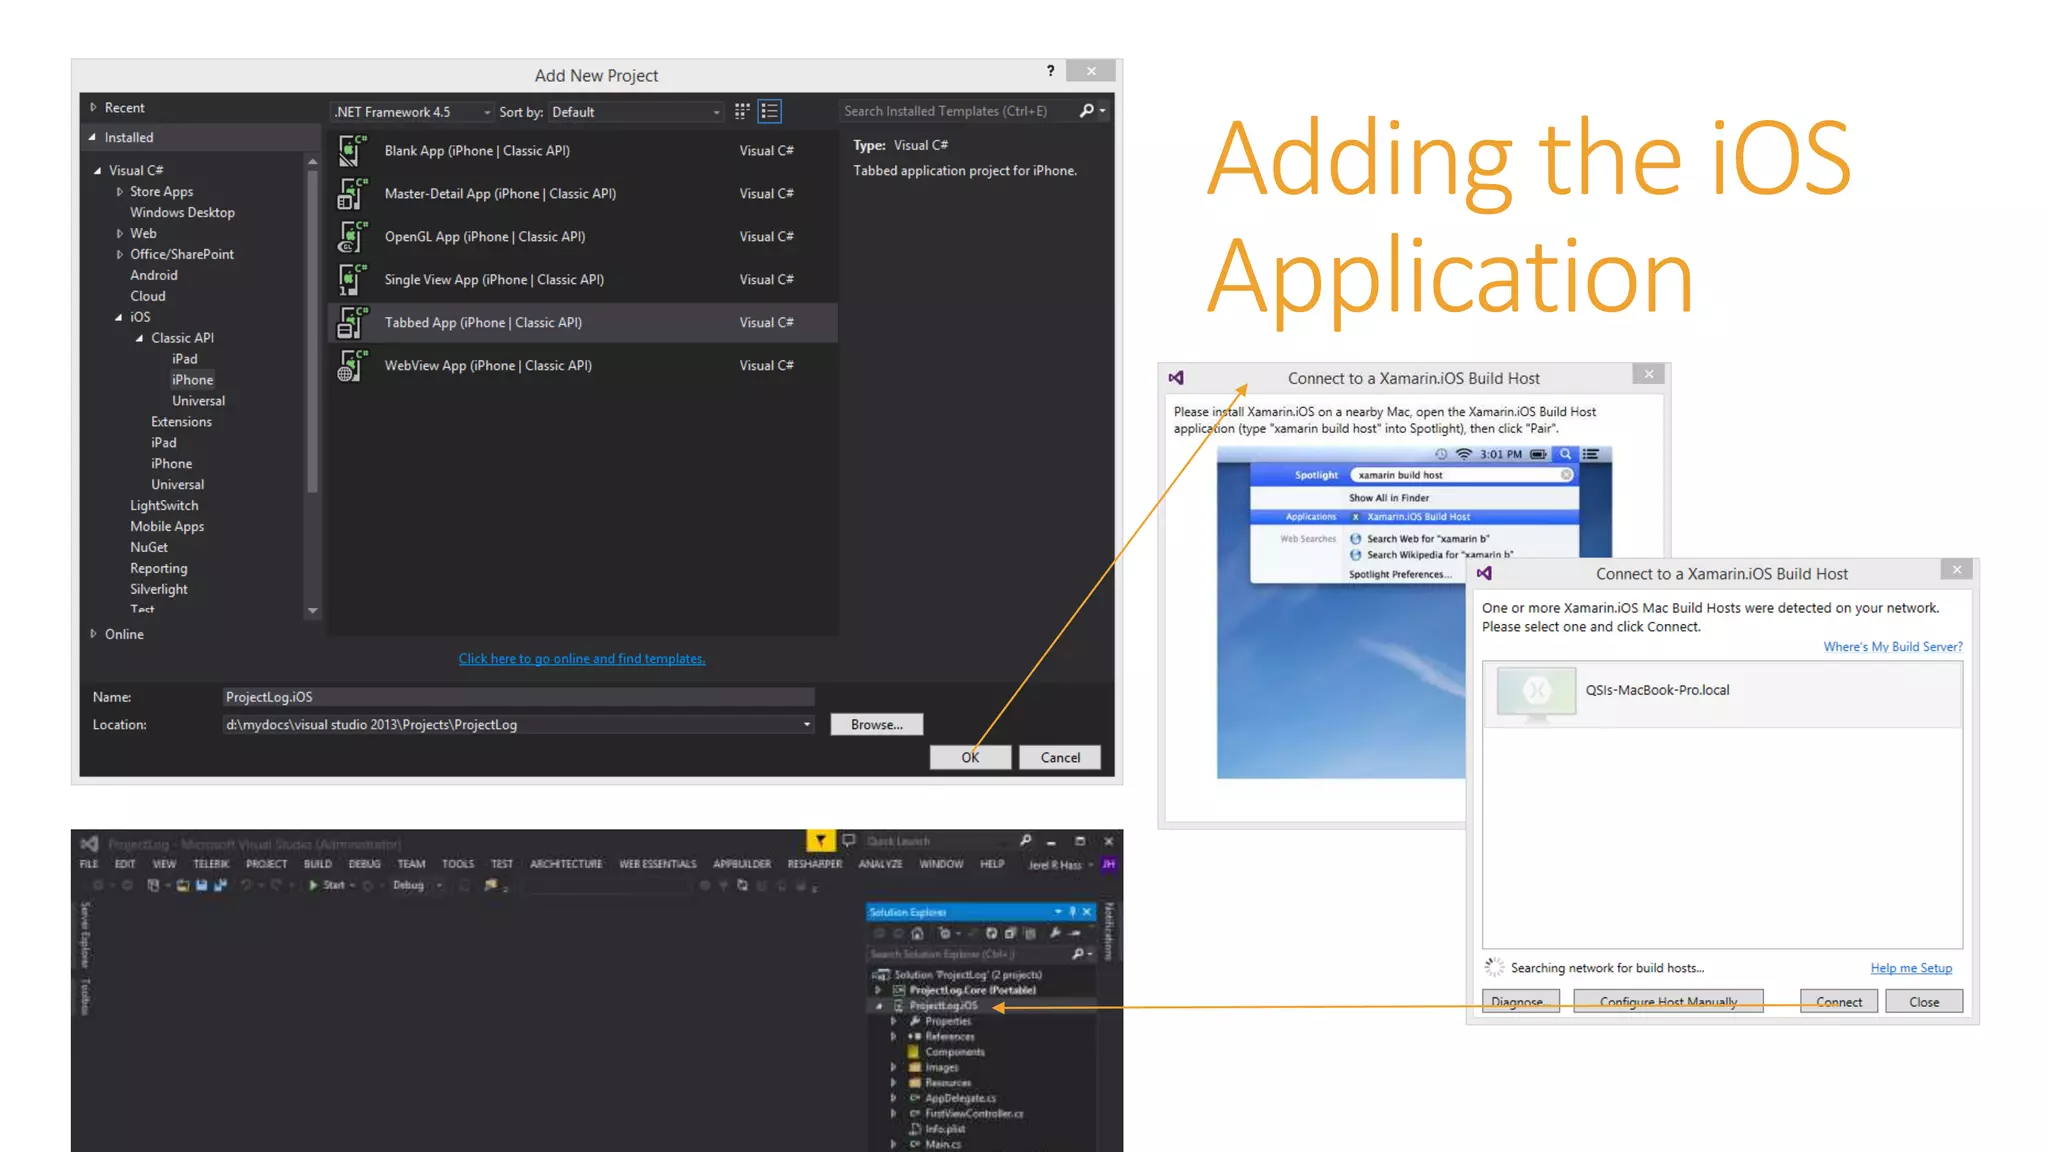Collapse the Visual C# tree node
This screenshot has height=1152, width=2048.
click(x=97, y=171)
